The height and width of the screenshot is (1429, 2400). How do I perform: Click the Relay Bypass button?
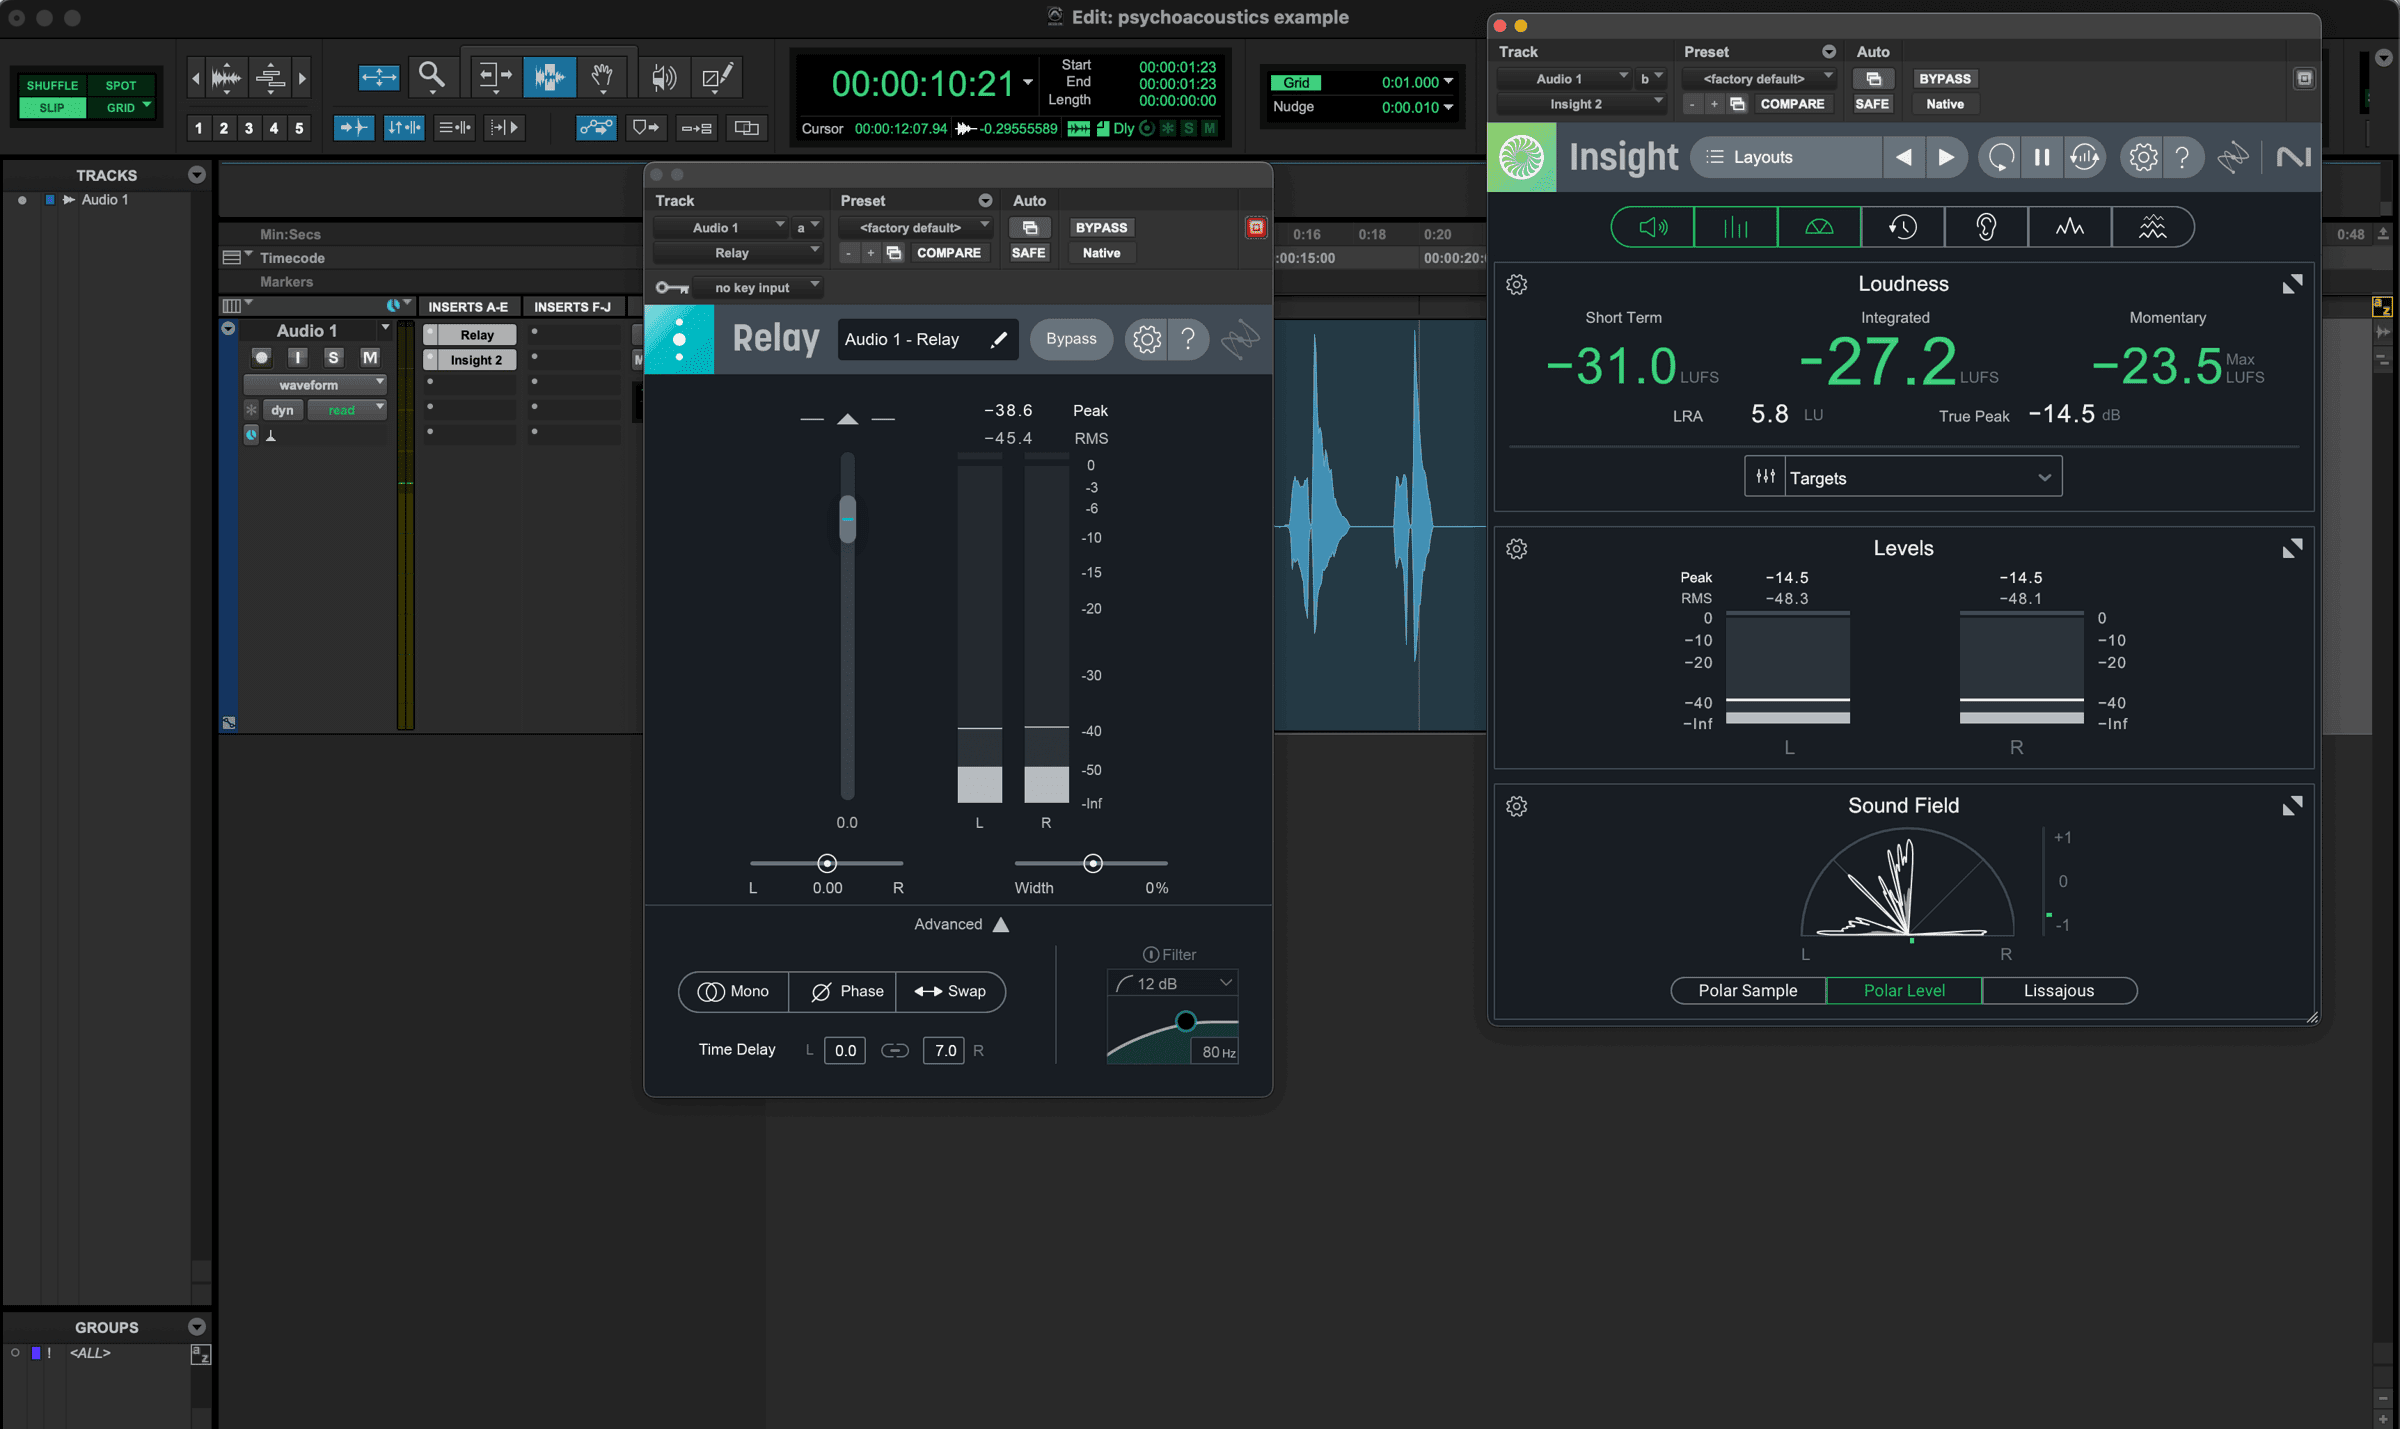pyautogui.click(x=1071, y=340)
